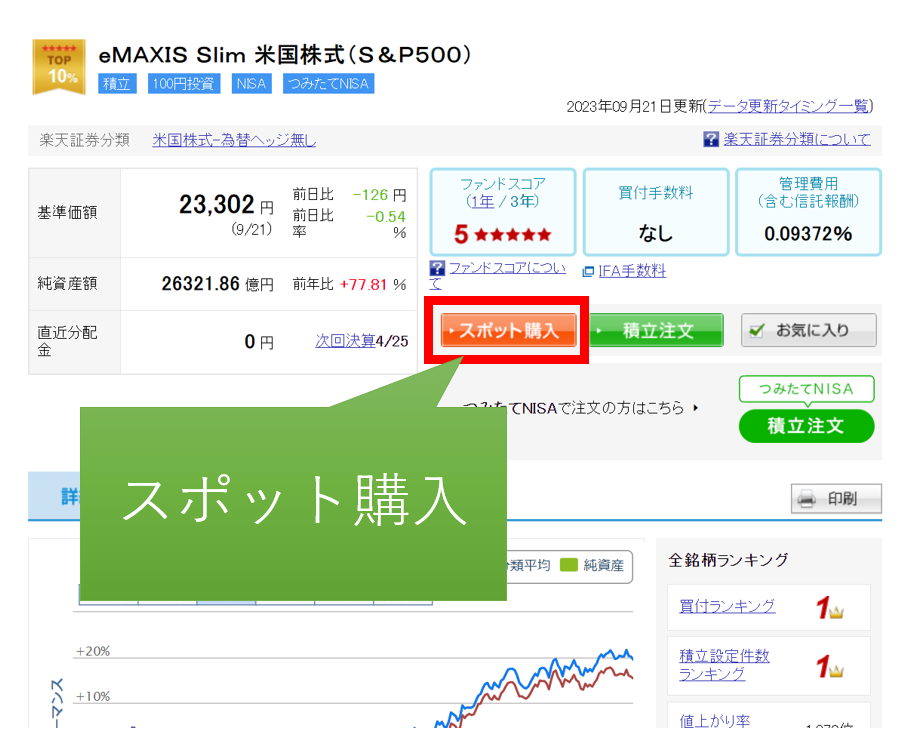Click help icon beside 楽天証券分類について
Image resolution: width=905 pixels, height=756 pixels.
pyautogui.click(x=711, y=139)
